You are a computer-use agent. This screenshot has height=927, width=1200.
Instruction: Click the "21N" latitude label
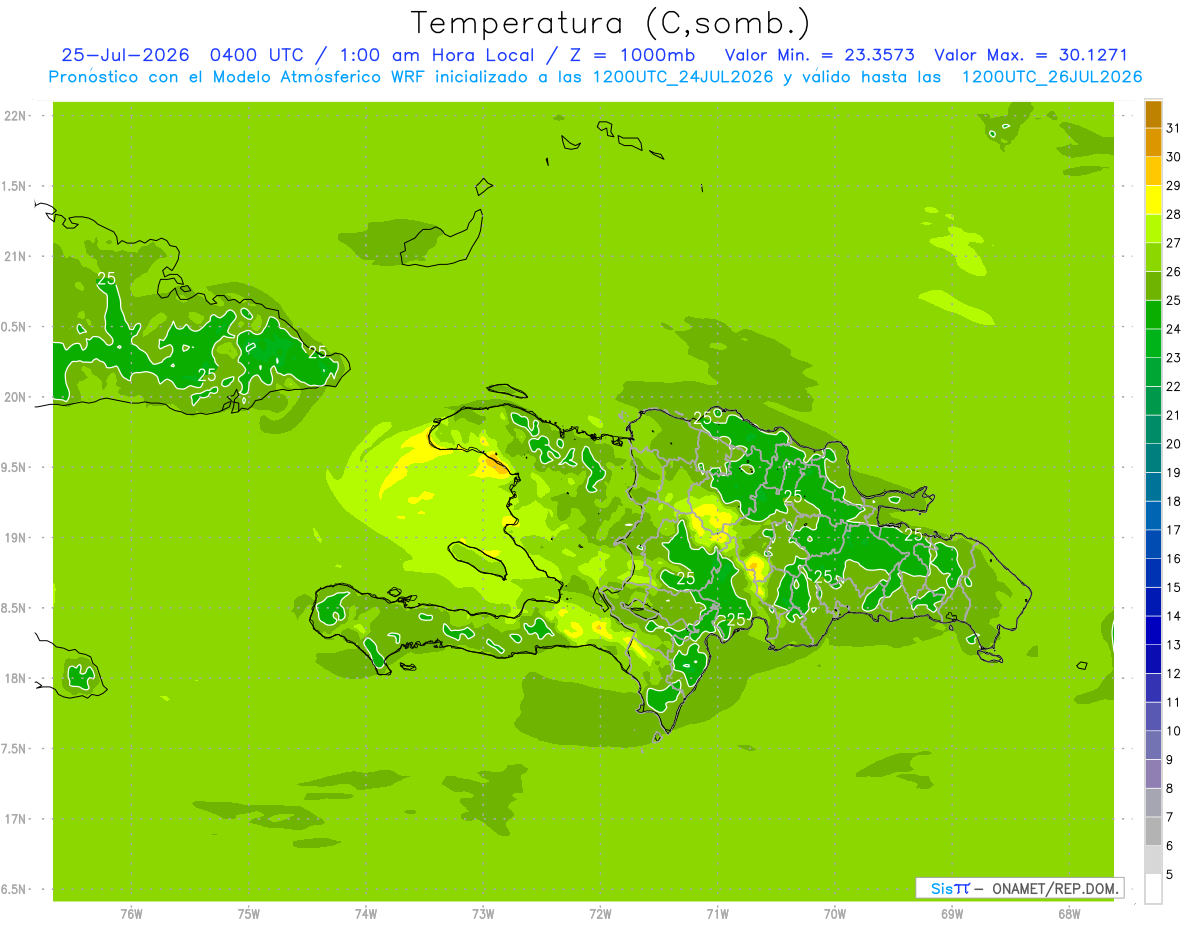tap(15, 257)
